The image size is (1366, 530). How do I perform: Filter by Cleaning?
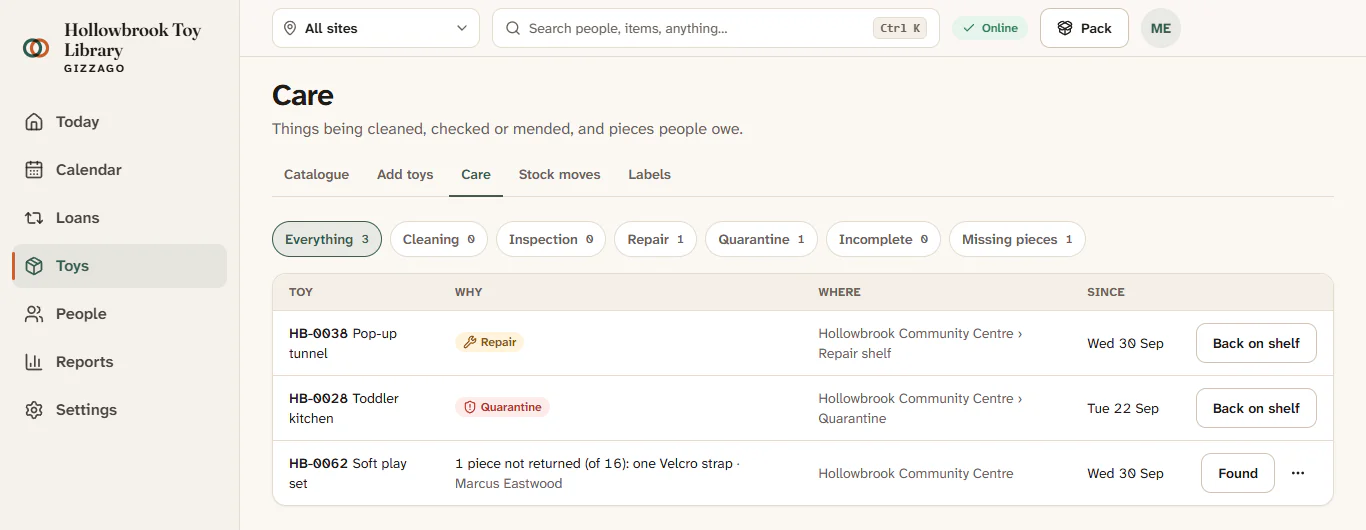(439, 239)
